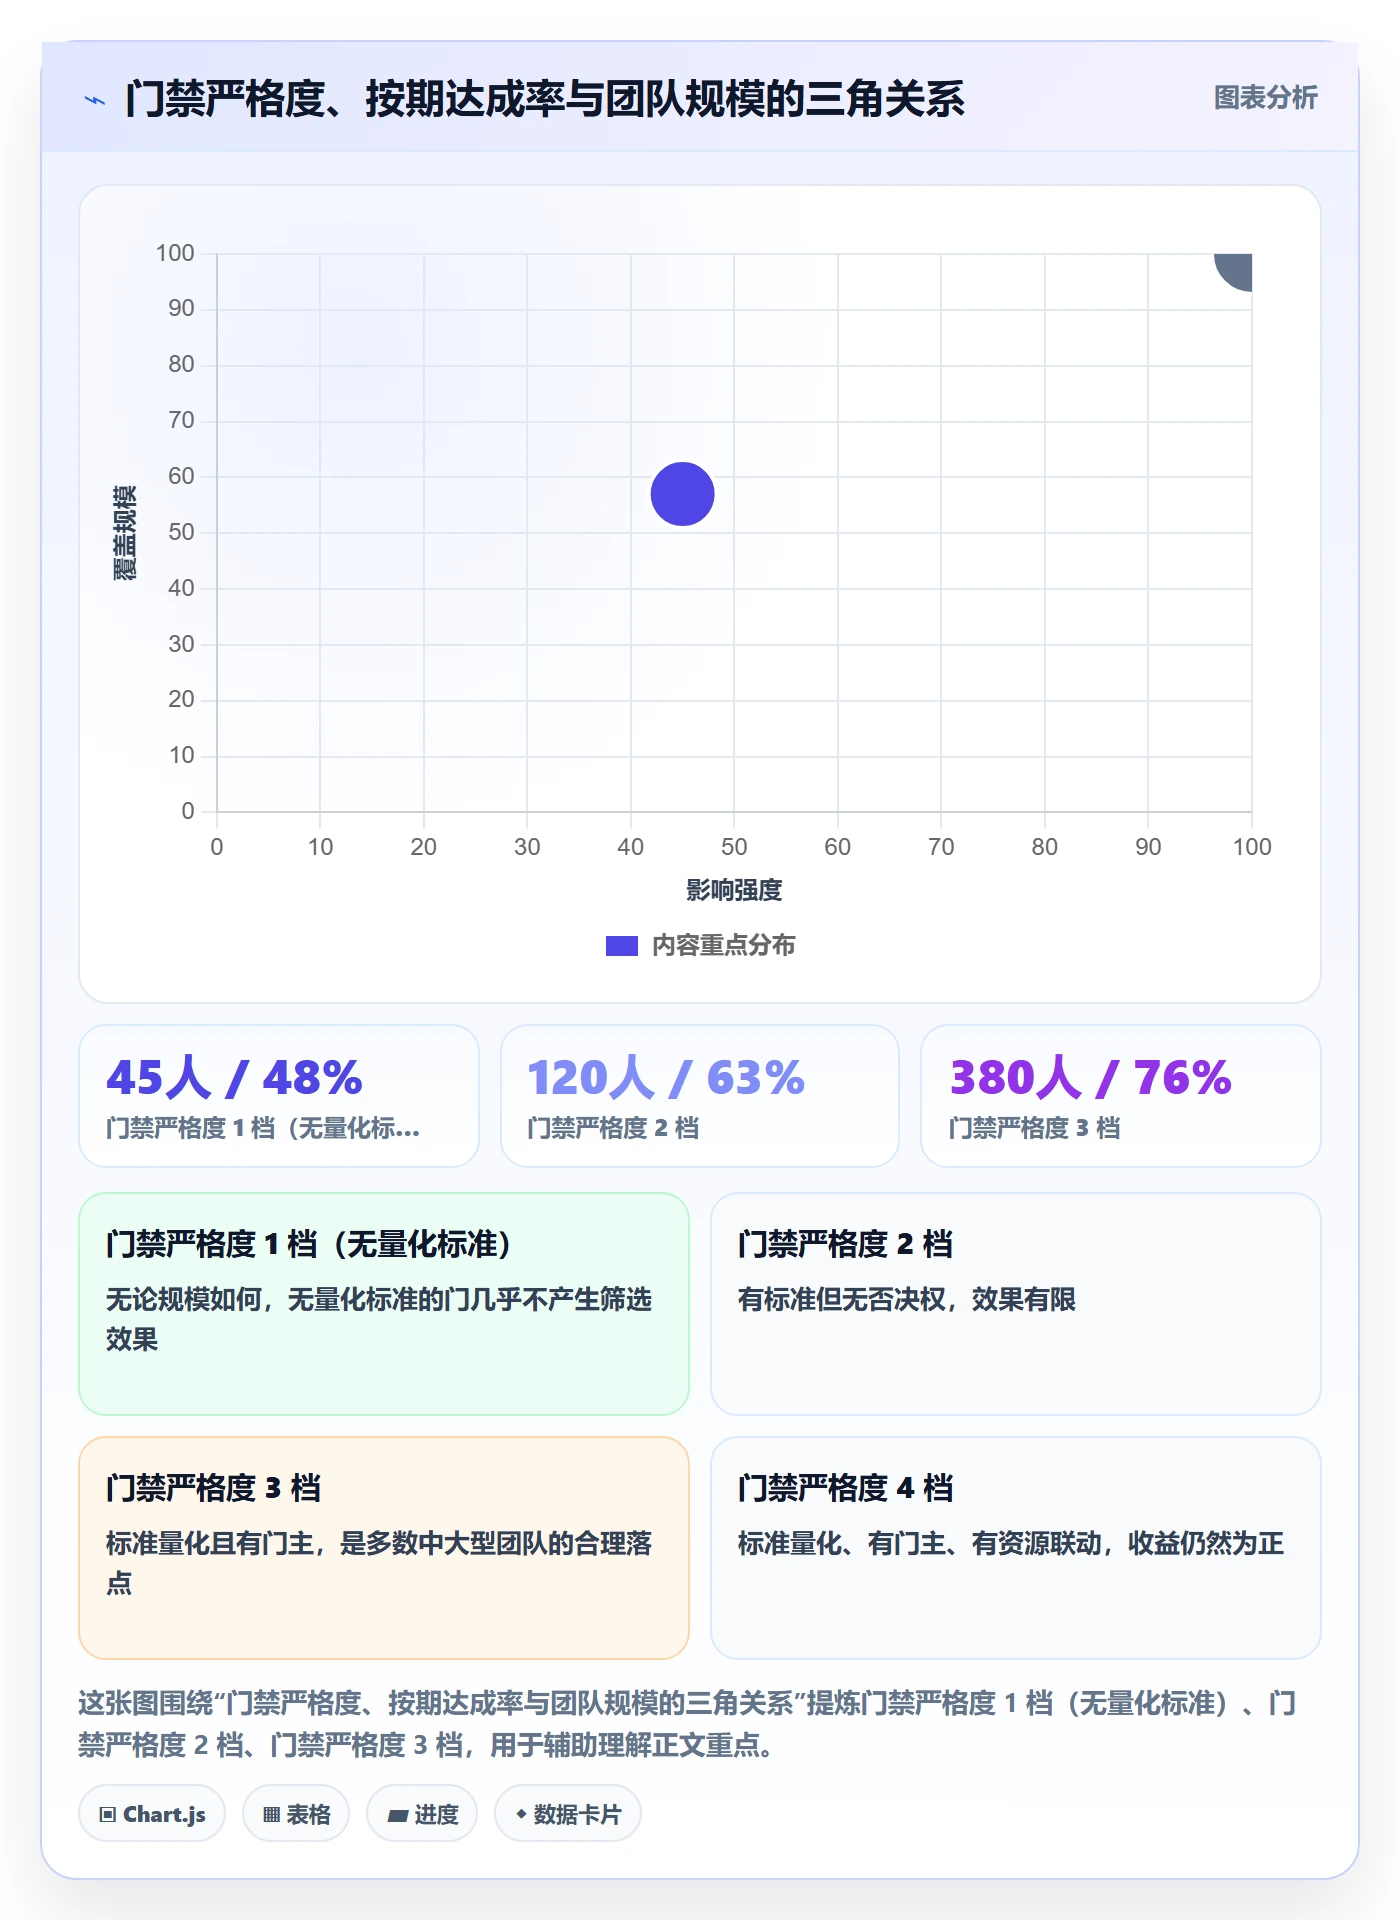Toggle the 内容重点分布 legend color swatch
This screenshot has width=1400, height=1920.
pos(621,946)
